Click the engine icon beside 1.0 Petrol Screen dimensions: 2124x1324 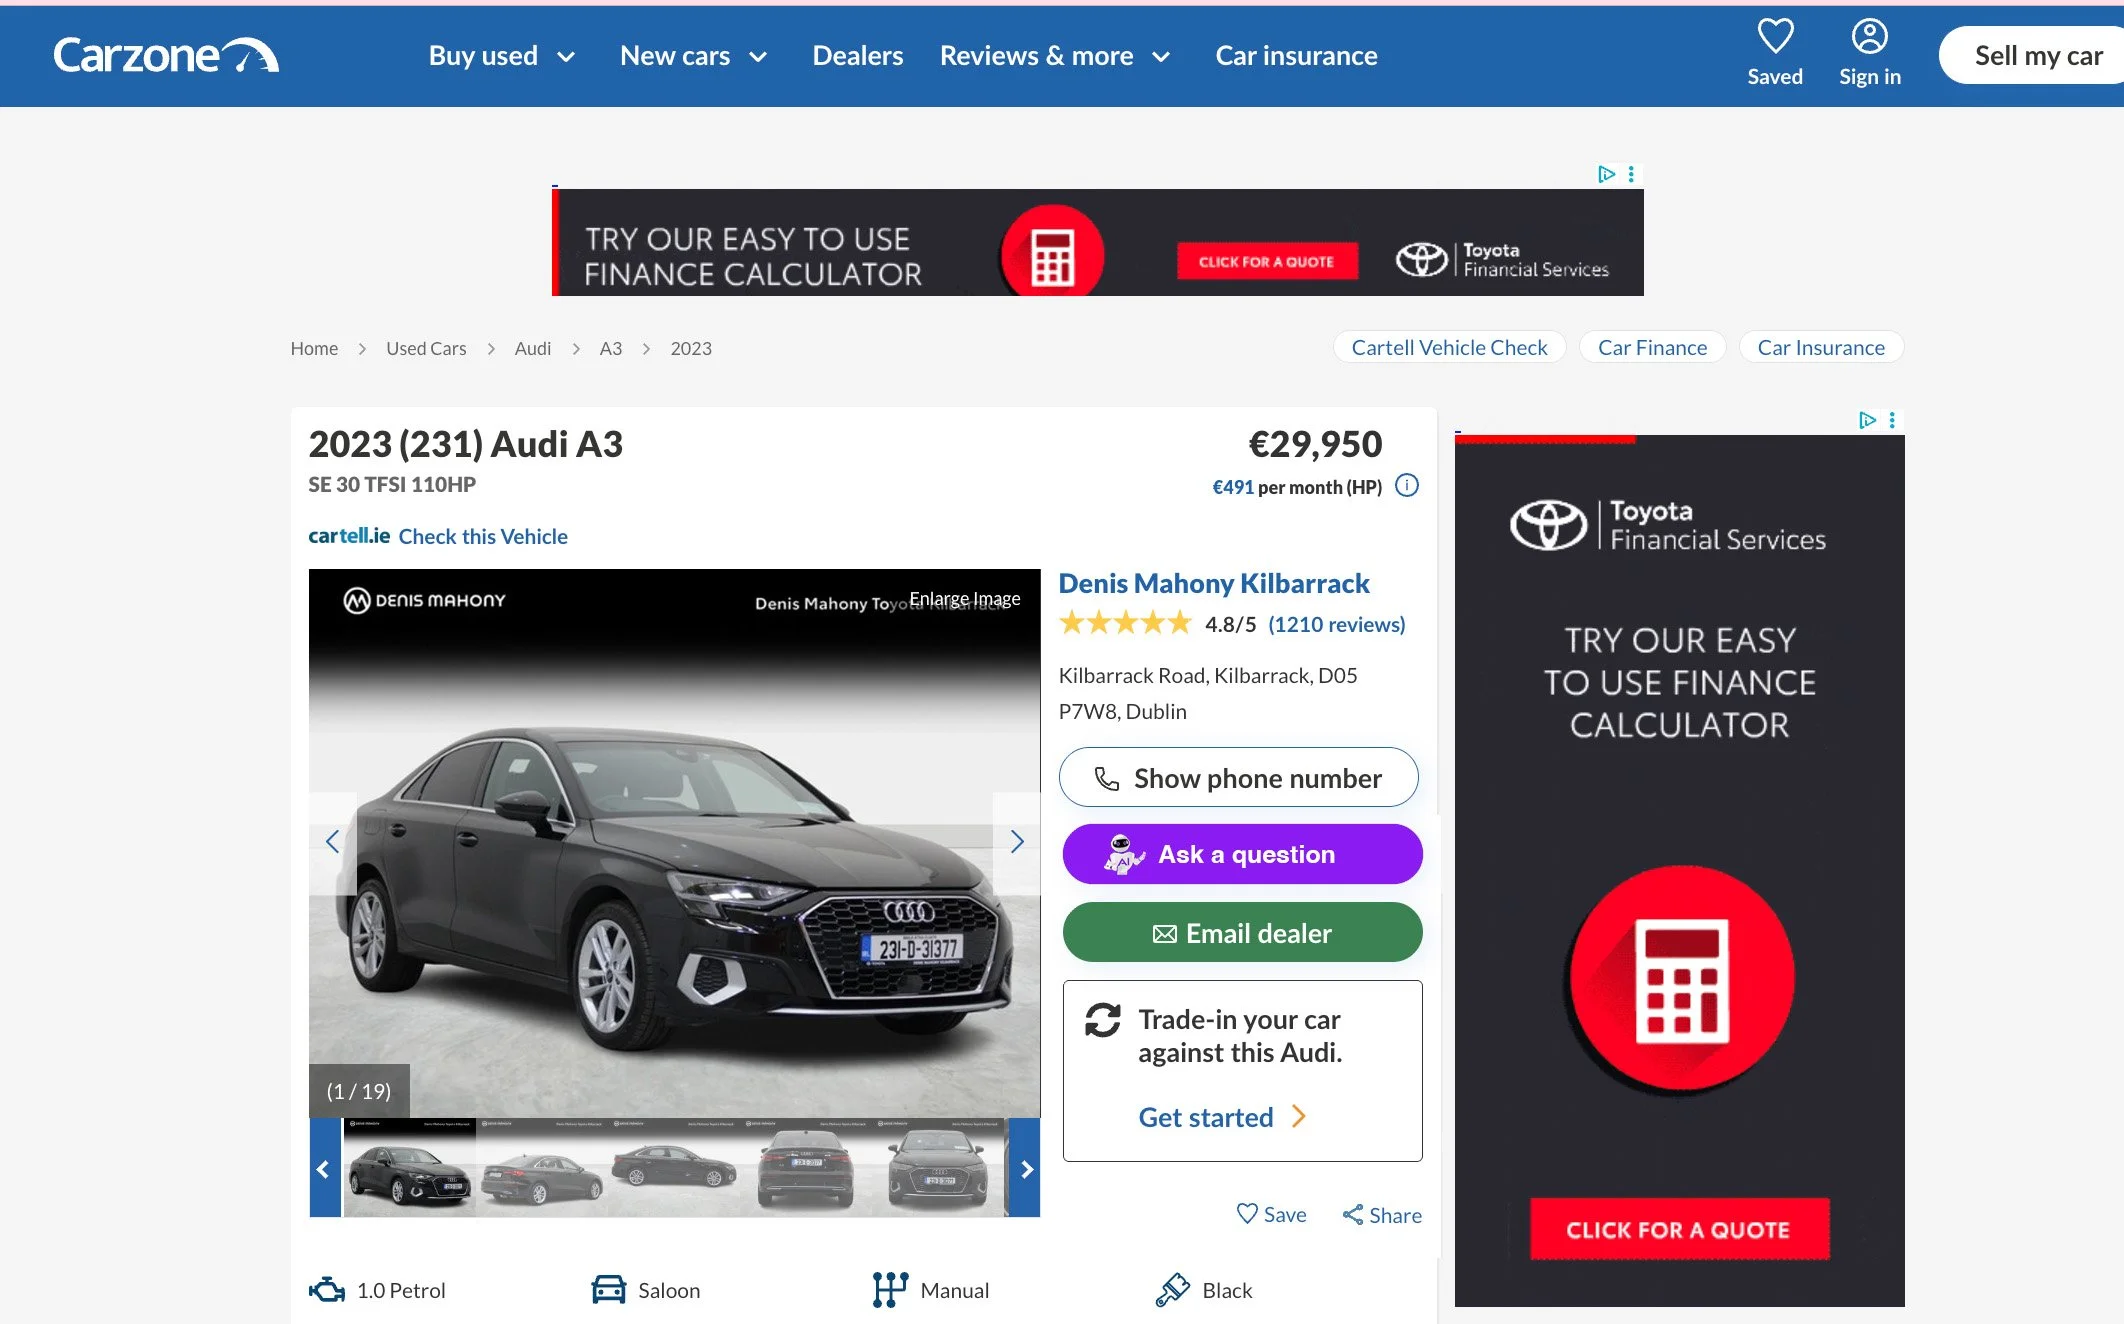[x=327, y=1290]
